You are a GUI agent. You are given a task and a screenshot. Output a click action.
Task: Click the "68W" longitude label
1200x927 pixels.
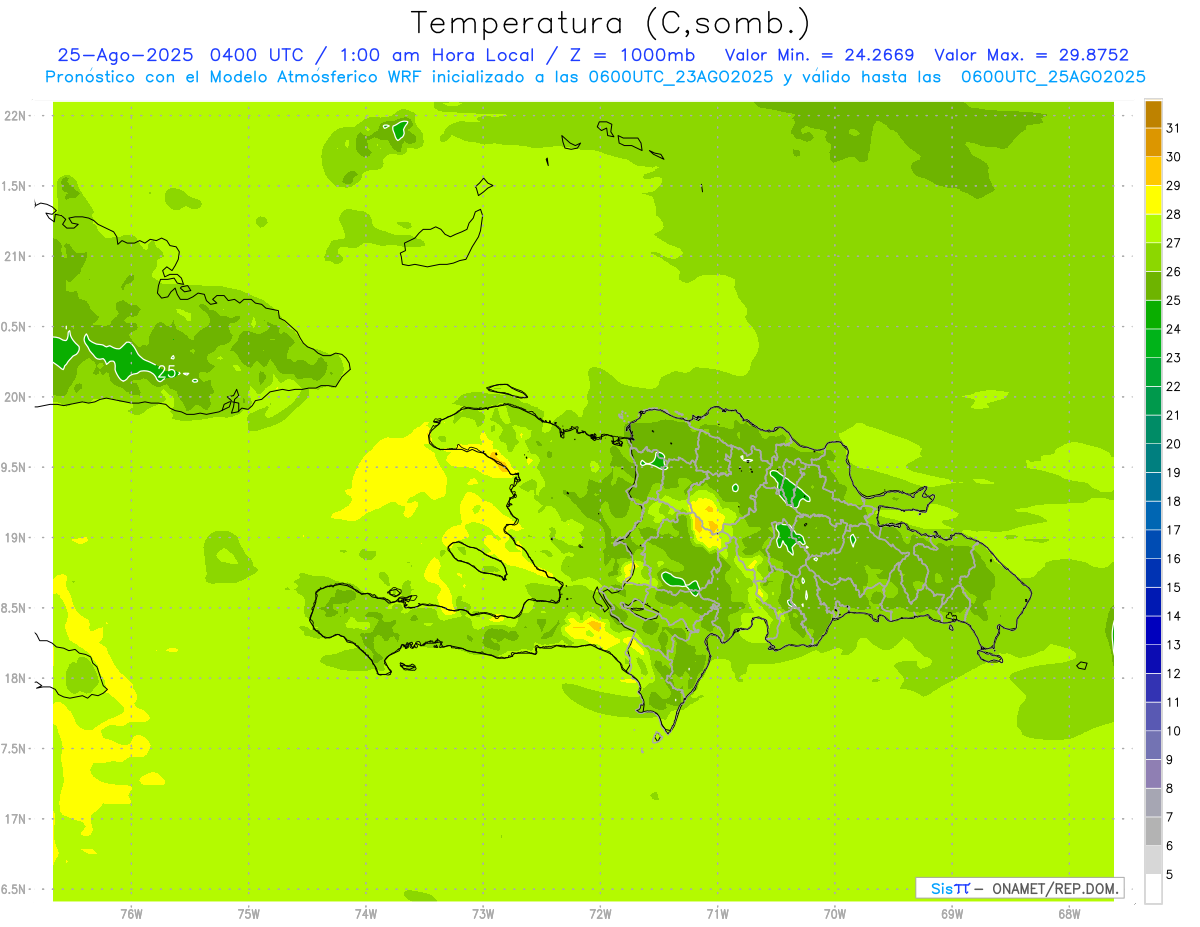click(1069, 913)
